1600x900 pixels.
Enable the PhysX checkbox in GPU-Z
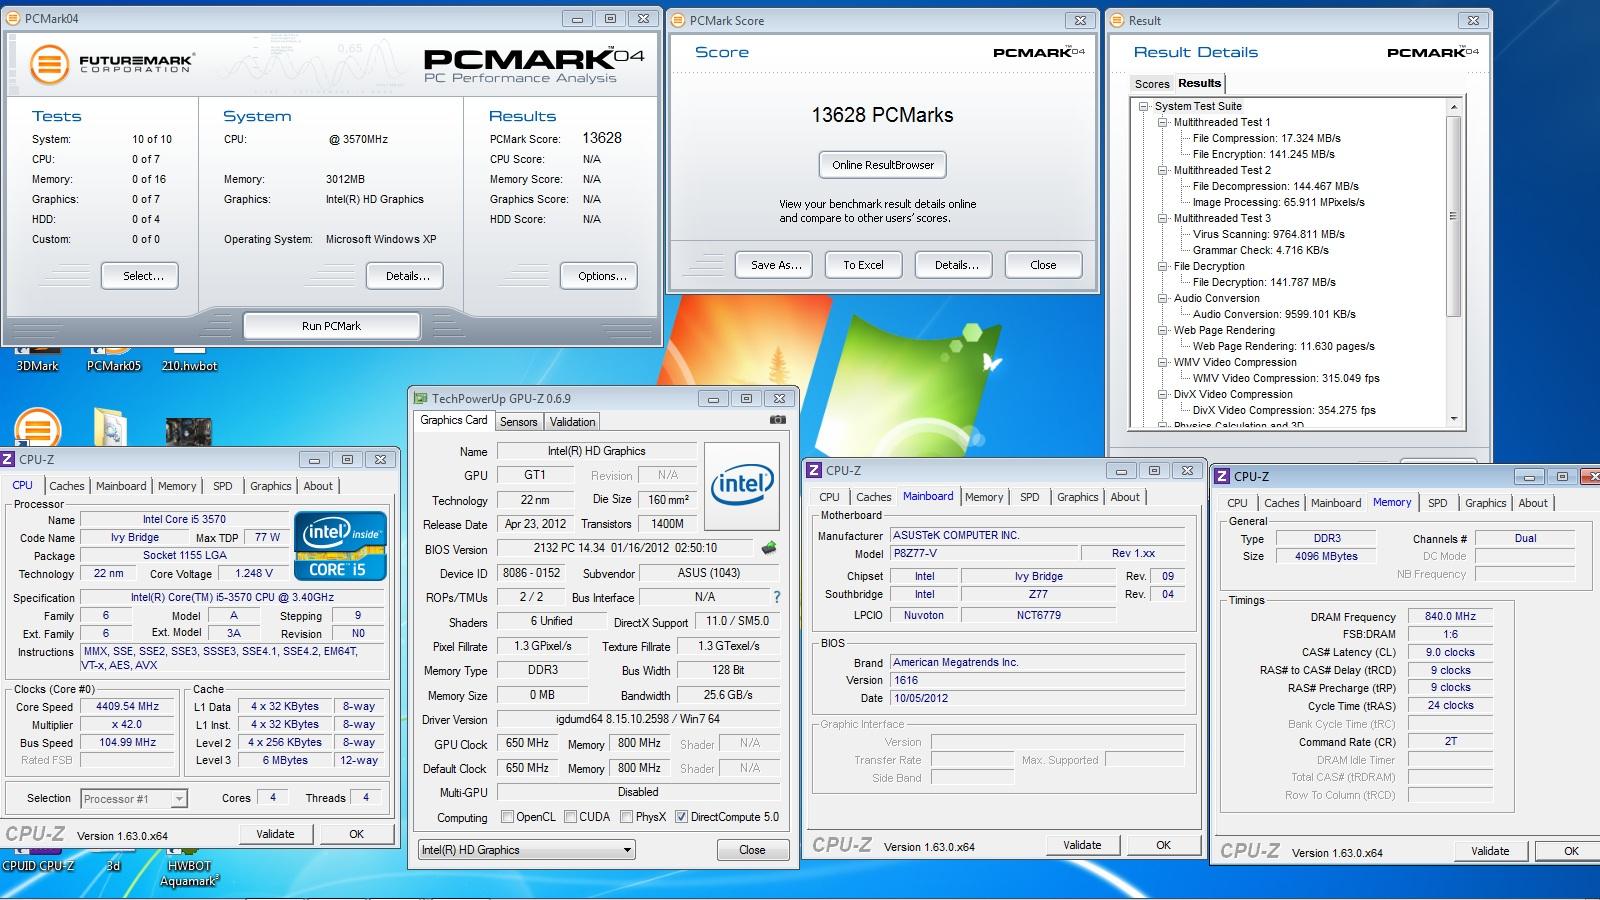(x=626, y=817)
